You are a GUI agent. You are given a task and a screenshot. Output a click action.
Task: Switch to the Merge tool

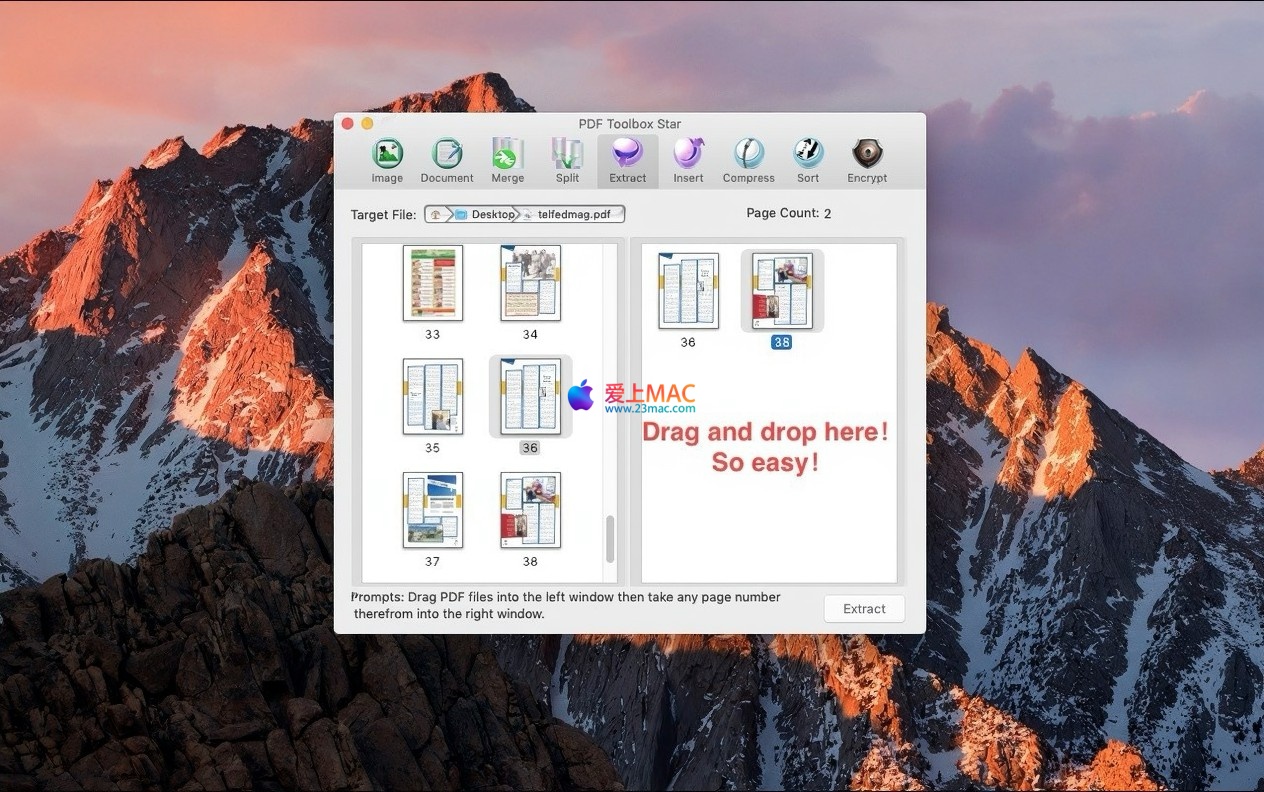click(507, 161)
